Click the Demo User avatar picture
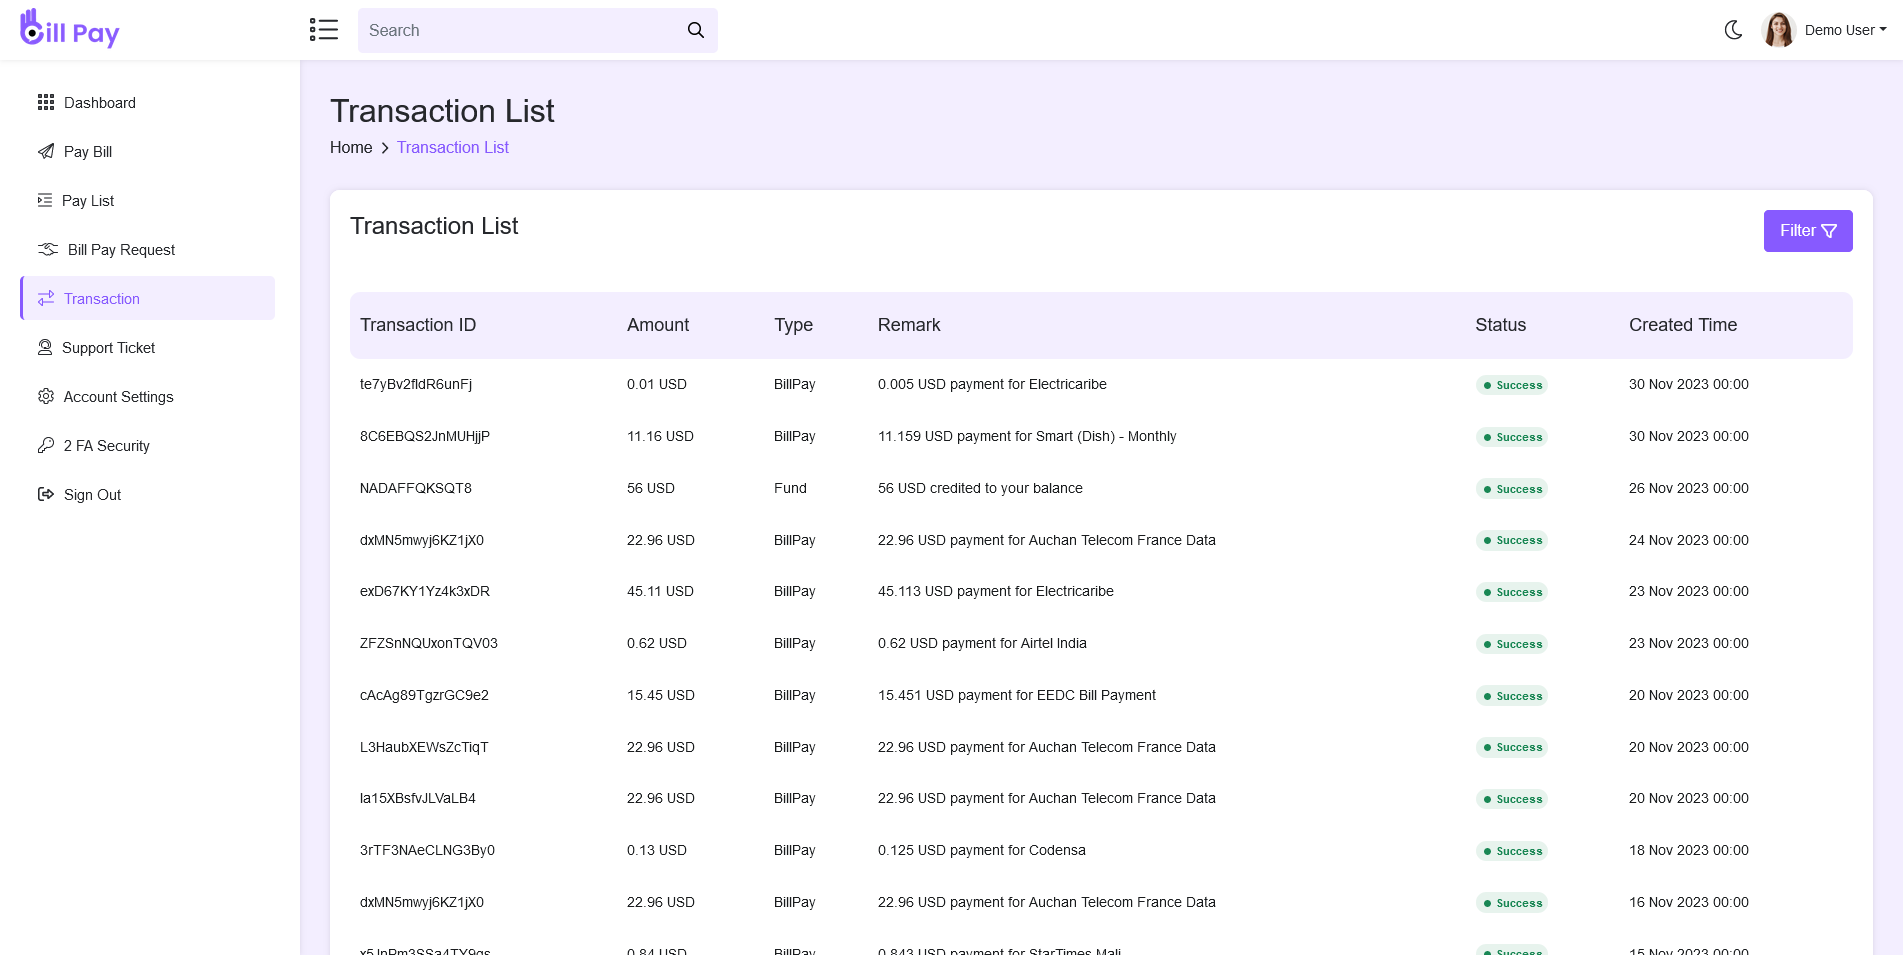 [x=1779, y=30]
